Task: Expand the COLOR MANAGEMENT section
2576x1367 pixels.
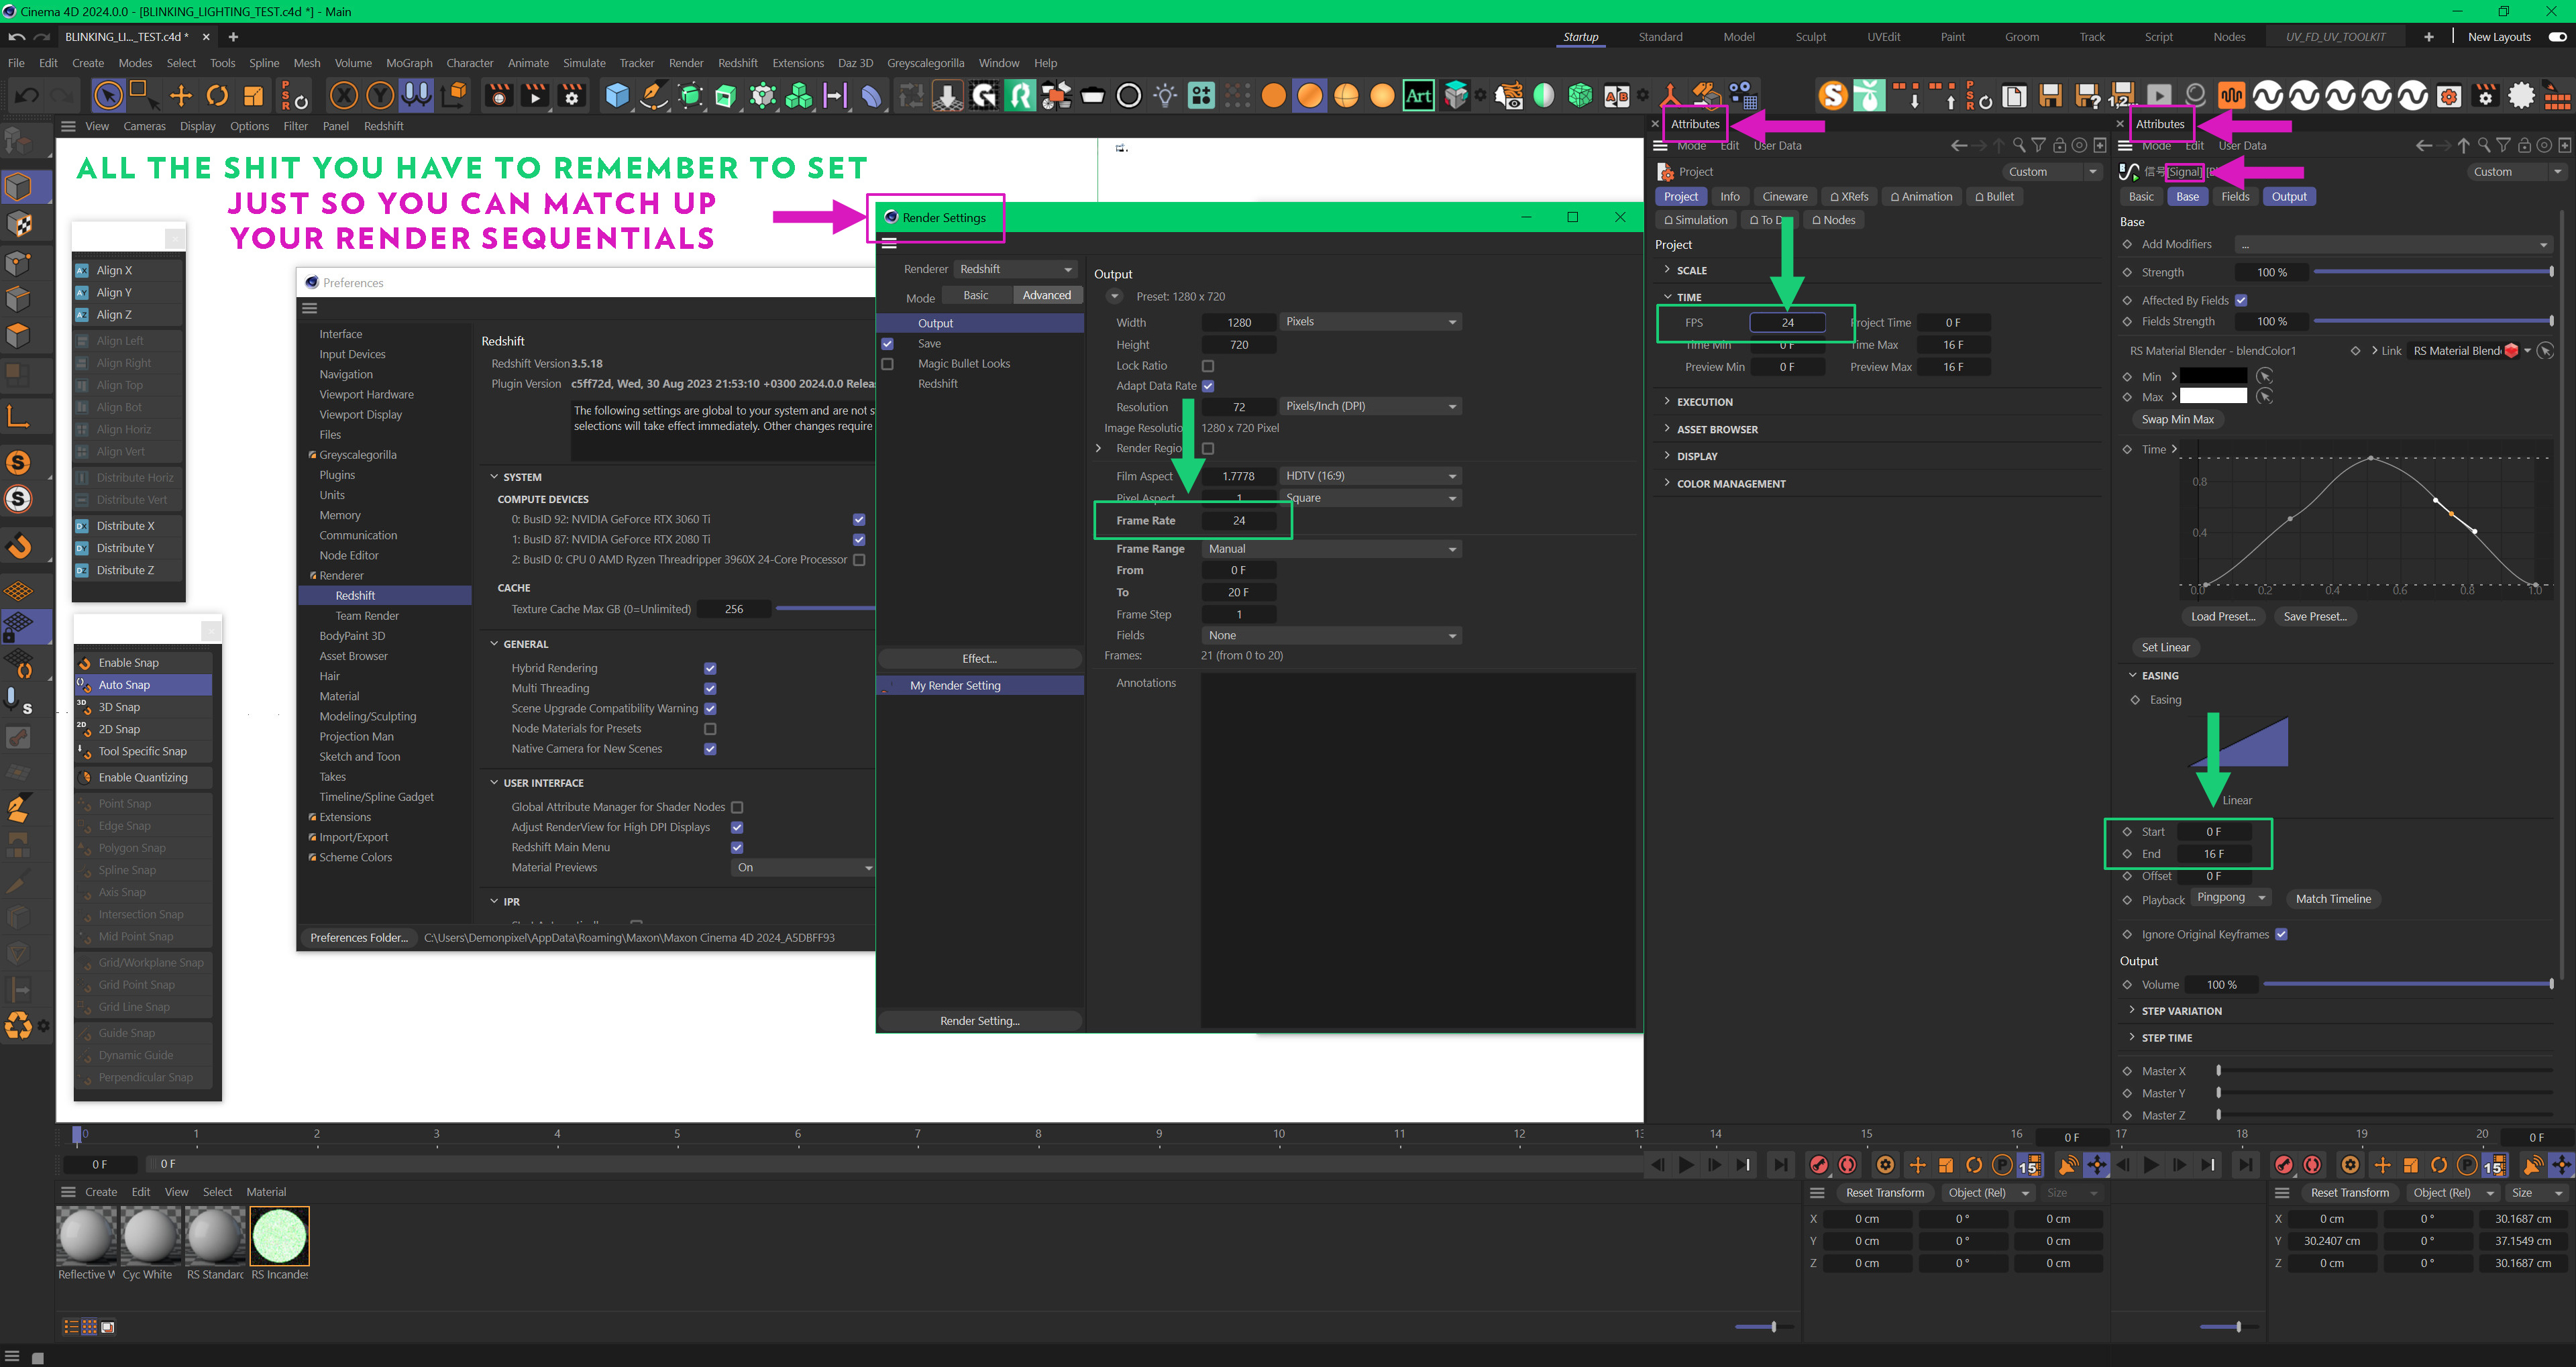Action: tap(1730, 484)
